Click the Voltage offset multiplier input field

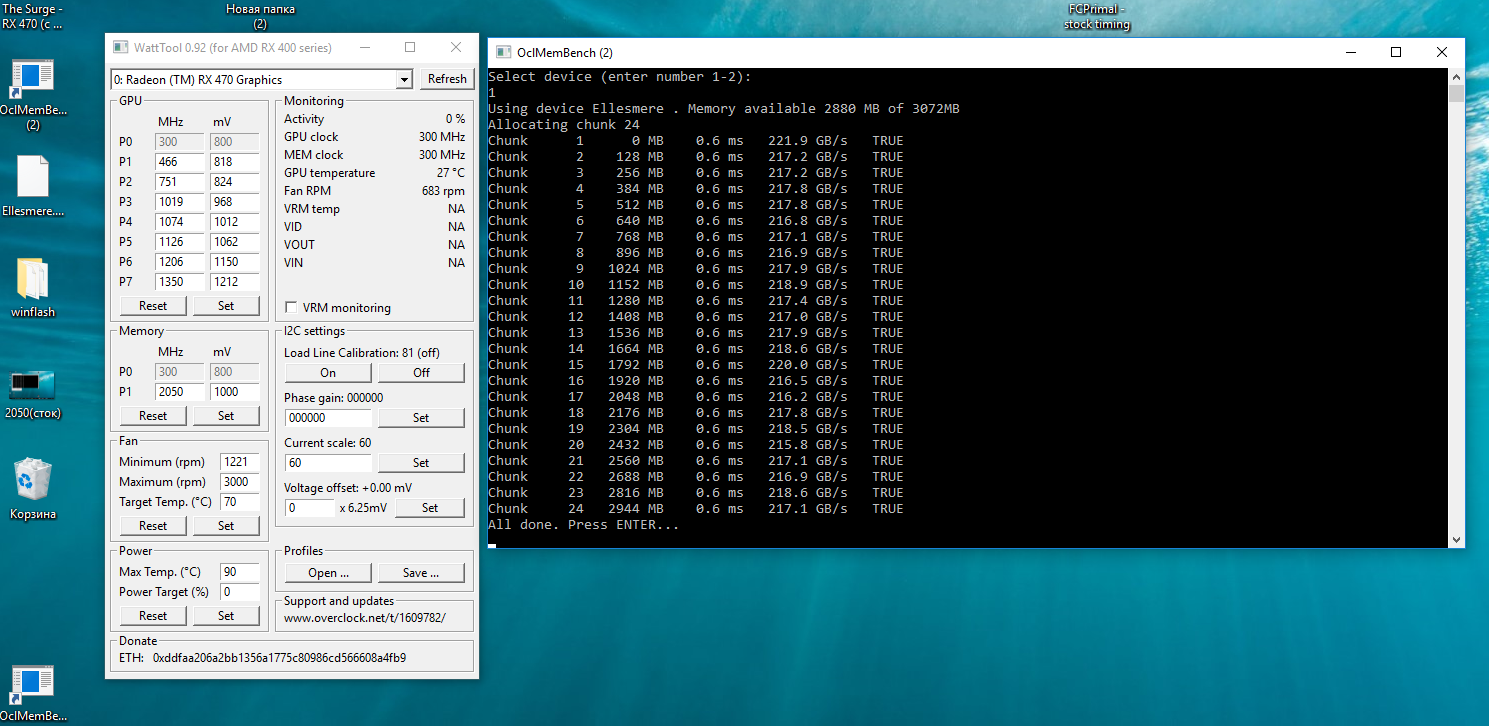(310, 508)
